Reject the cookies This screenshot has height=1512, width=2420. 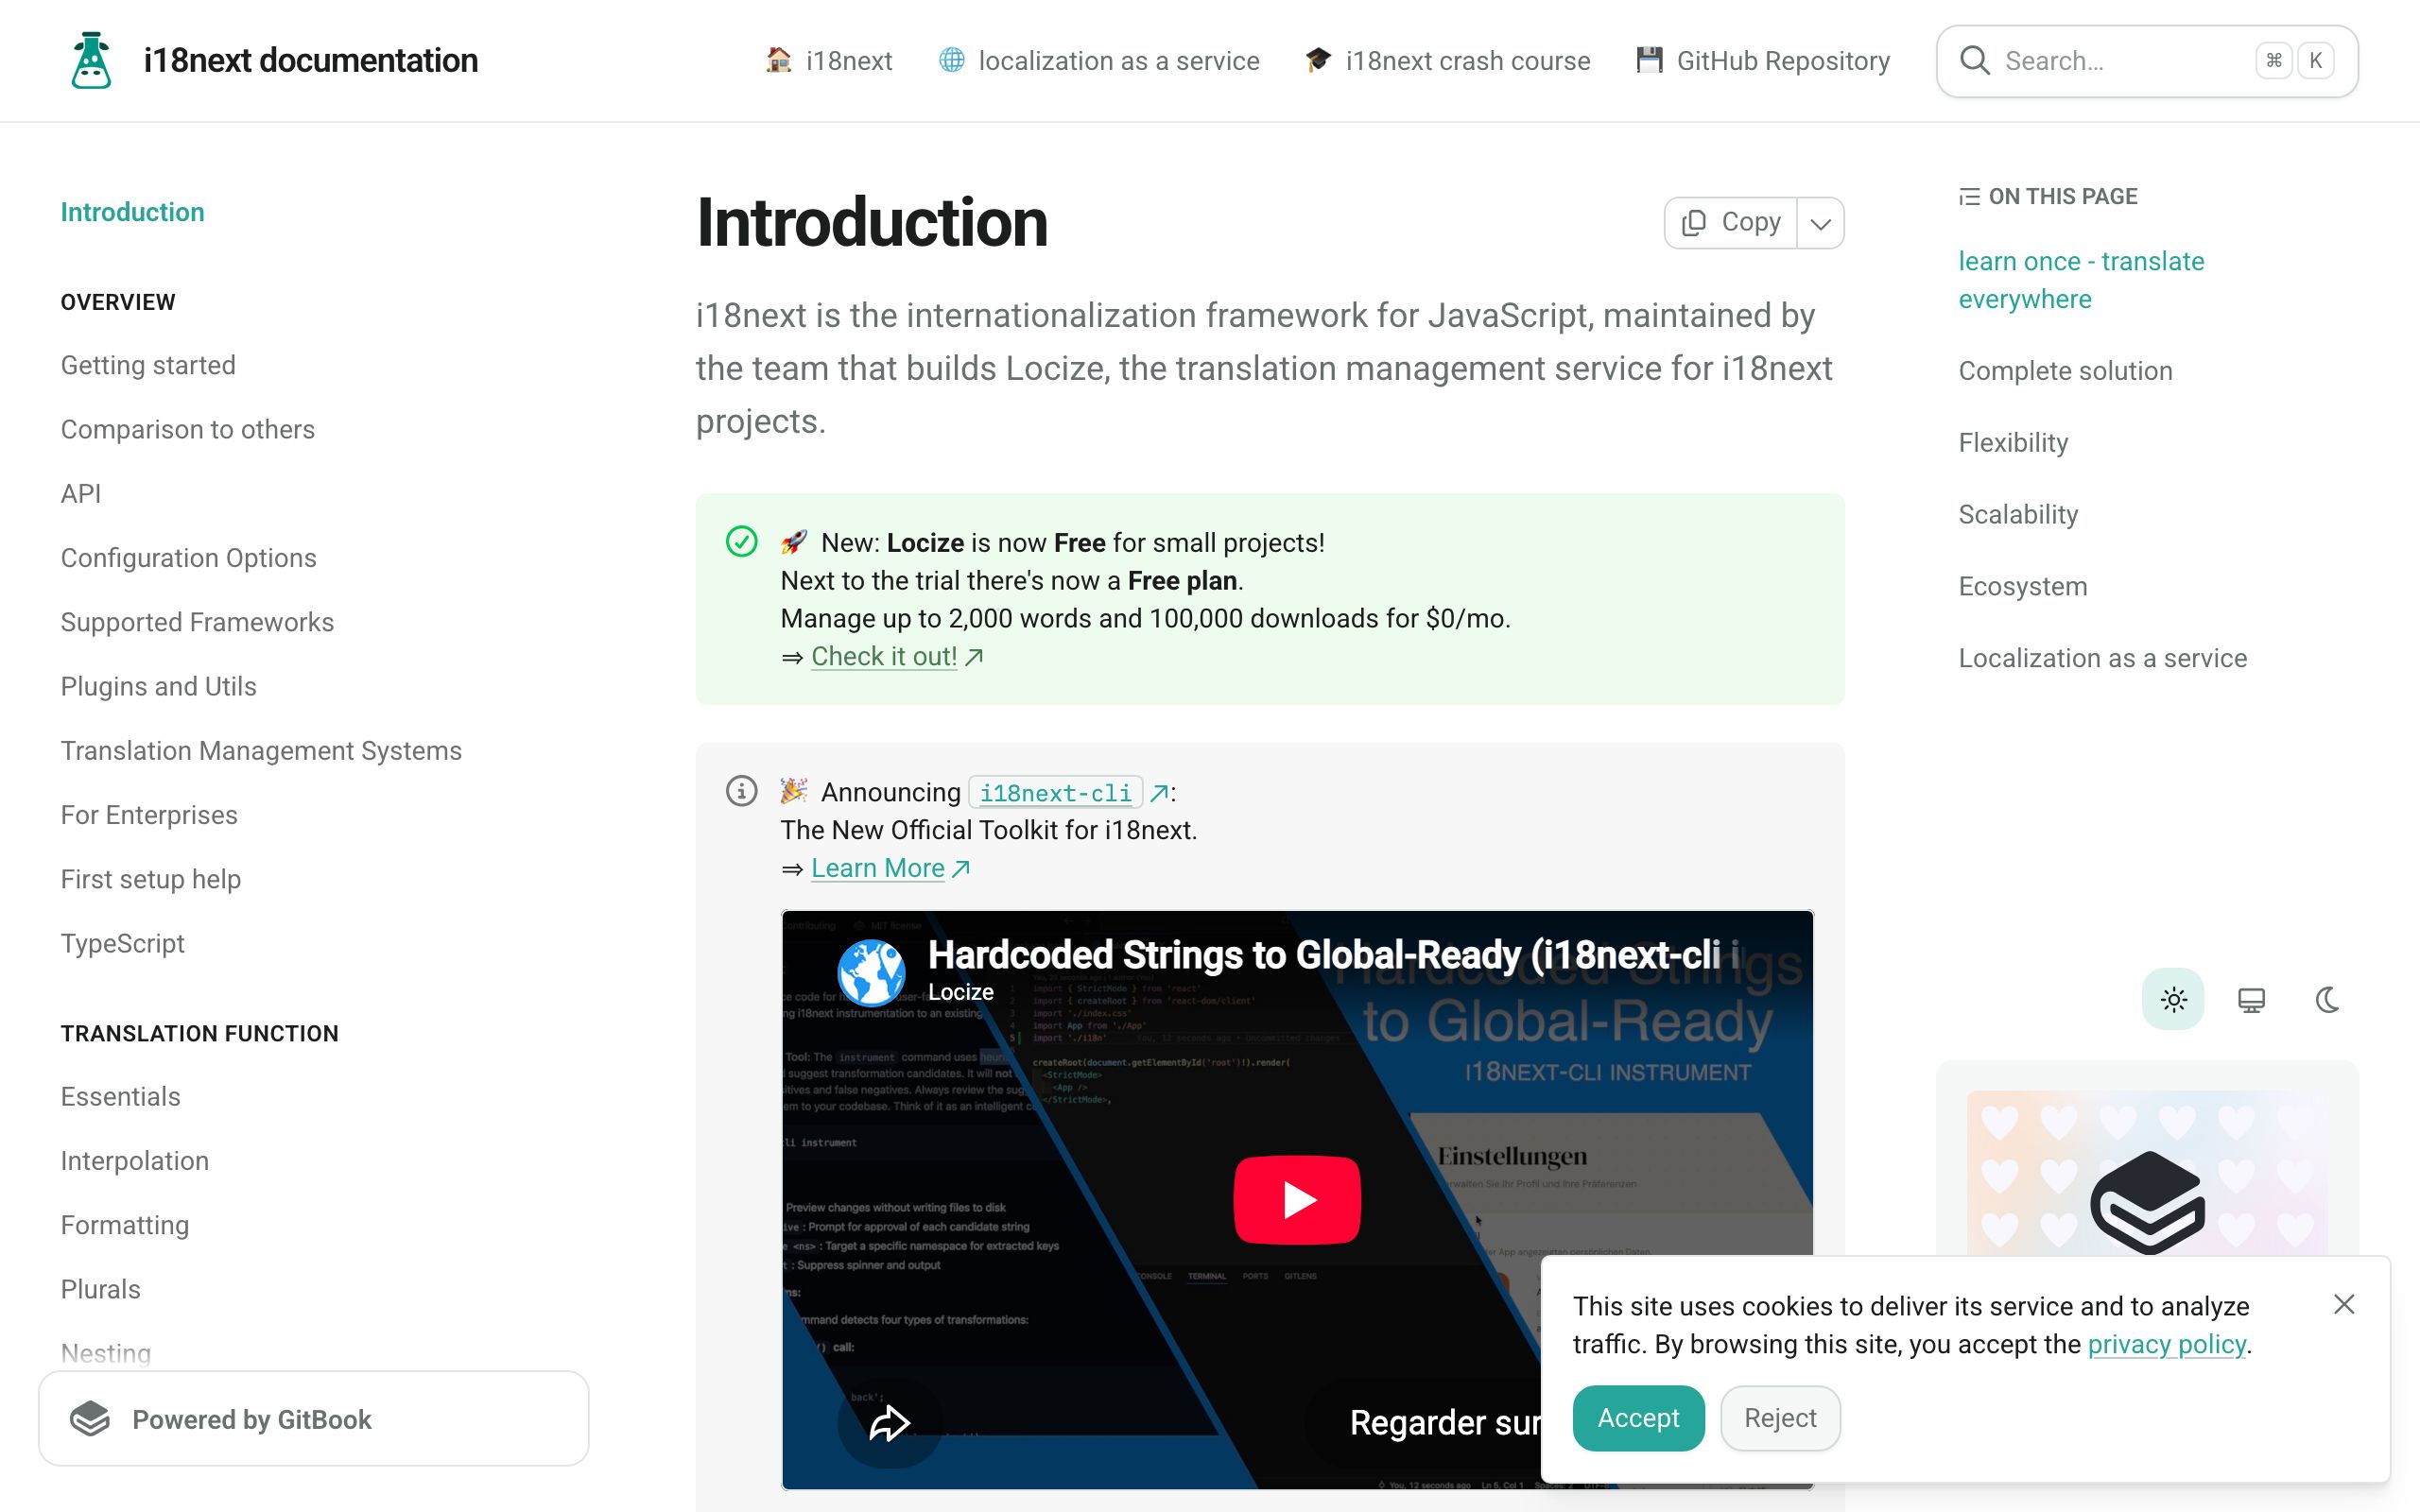(1780, 1418)
